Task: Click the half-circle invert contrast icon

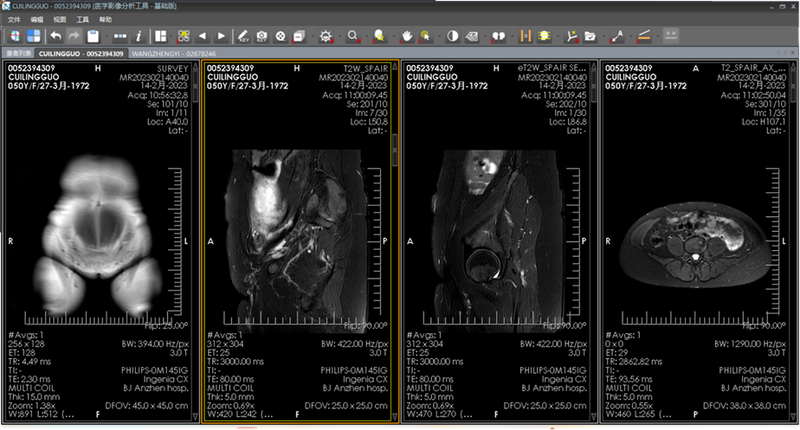Action: pyautogui.click(x=453, y=36)
